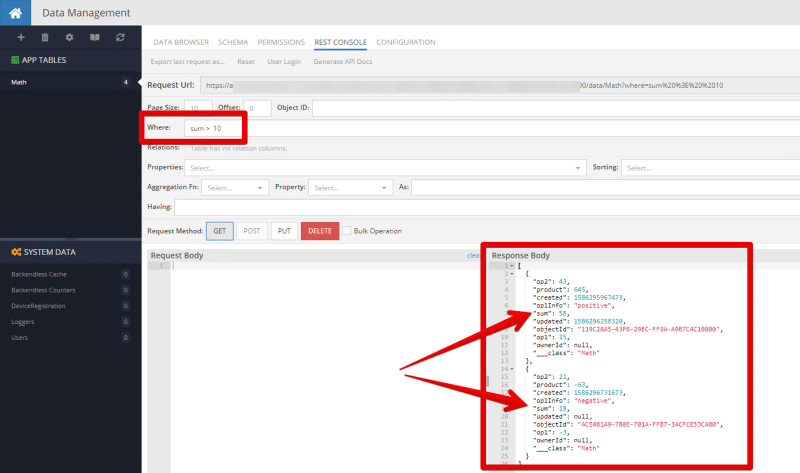Click the Generate API Docs link
The image size is (800, 473).
342,62
